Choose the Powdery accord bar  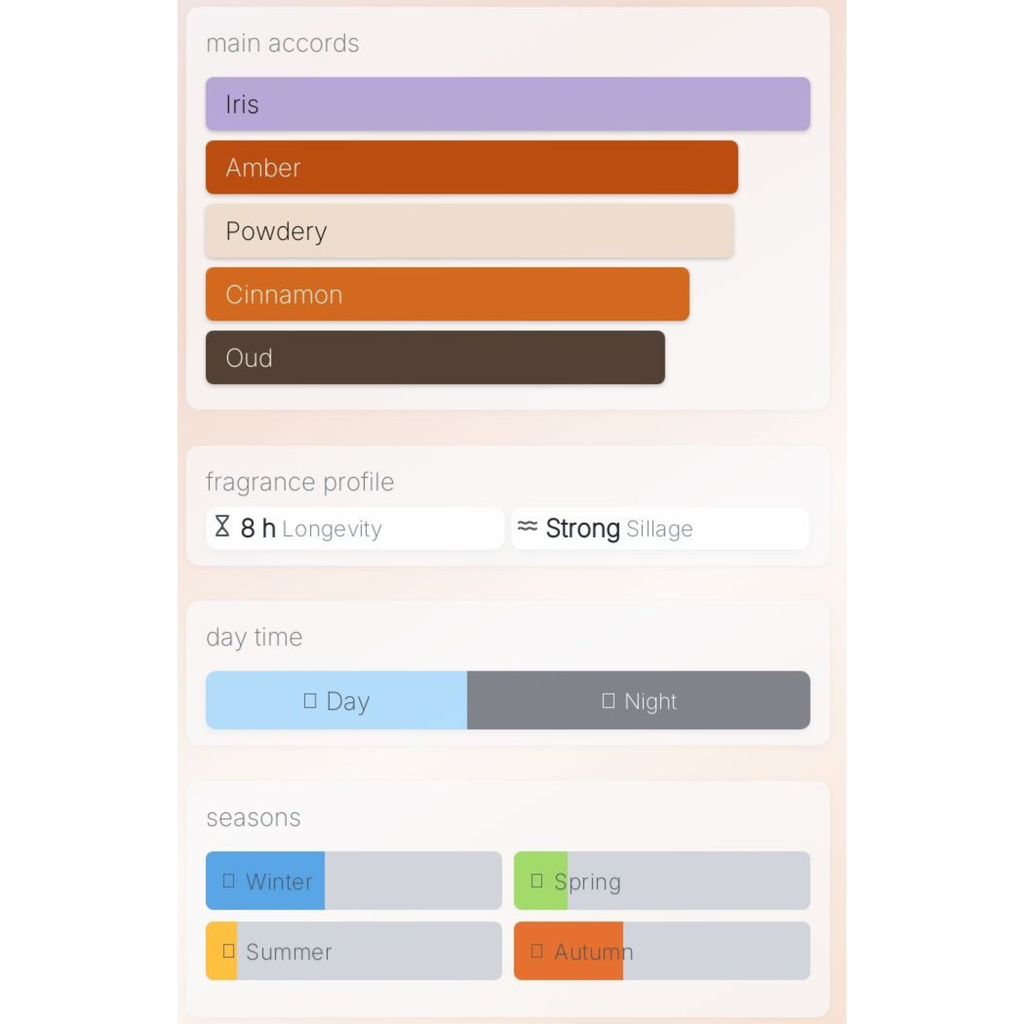(469, 231)
